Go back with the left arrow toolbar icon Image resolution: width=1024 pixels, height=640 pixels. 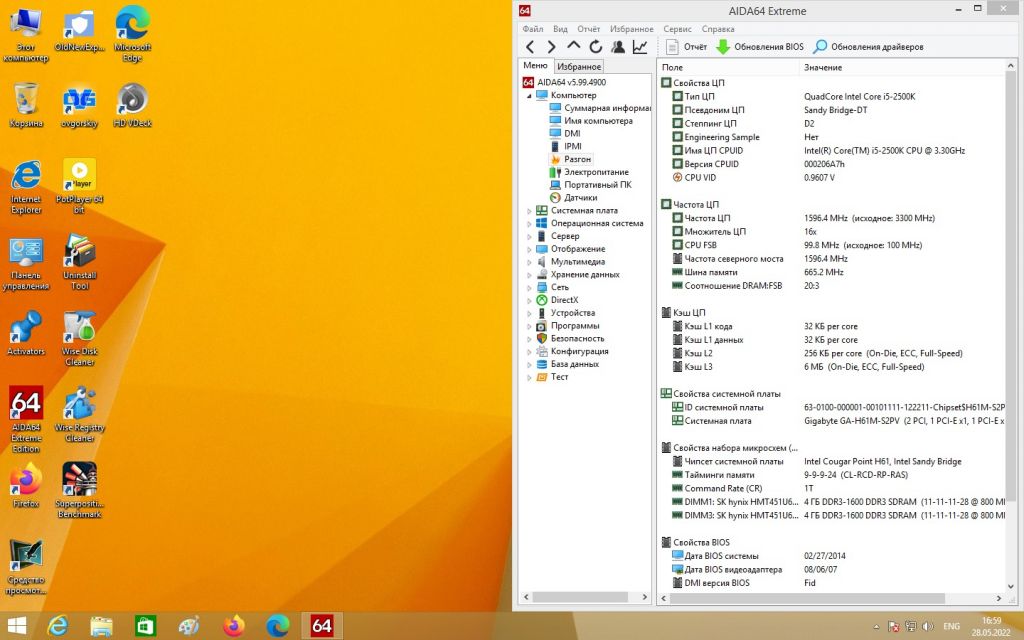530,47
